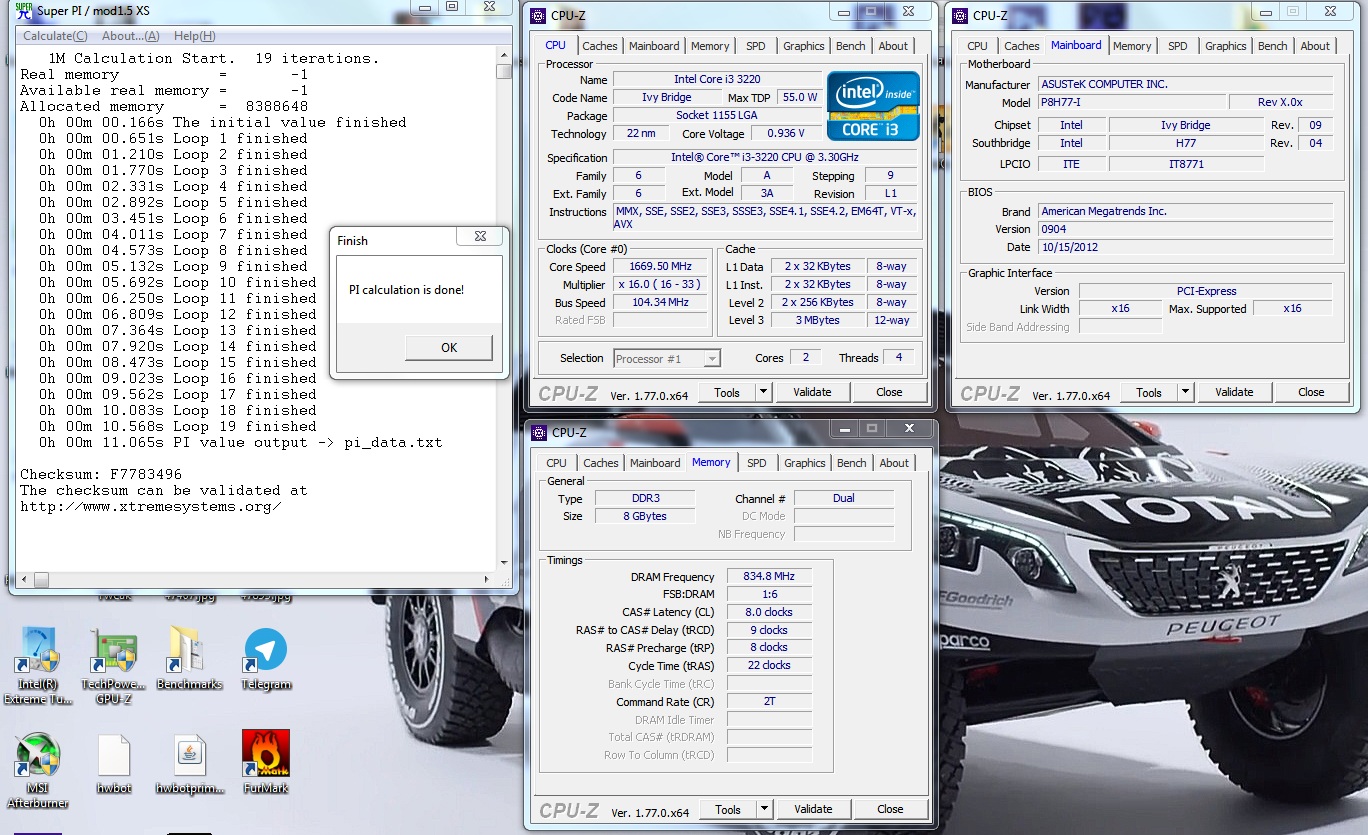Image resolution: width=1368 pixels, height=835 pixels.
Task: Click LPCIO value 'IT8771'
Action: tap(1186, 163)
